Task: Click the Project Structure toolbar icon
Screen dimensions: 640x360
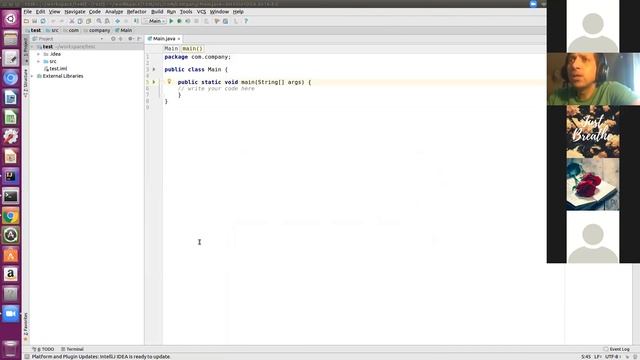Action: pyautogui.click(x=225, y=21)
